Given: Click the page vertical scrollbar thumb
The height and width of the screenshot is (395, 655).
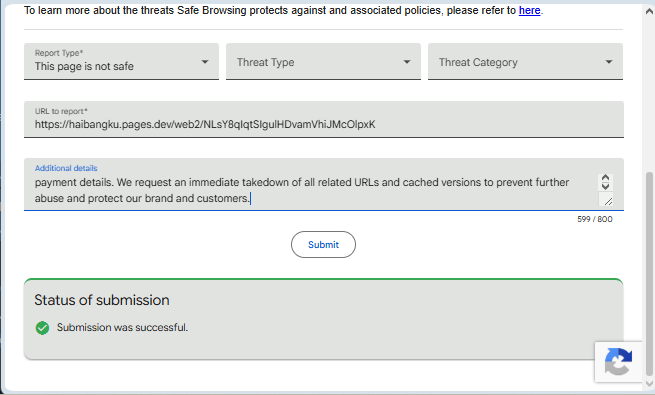Looking at the screenshot, I should tap(649, 273).
